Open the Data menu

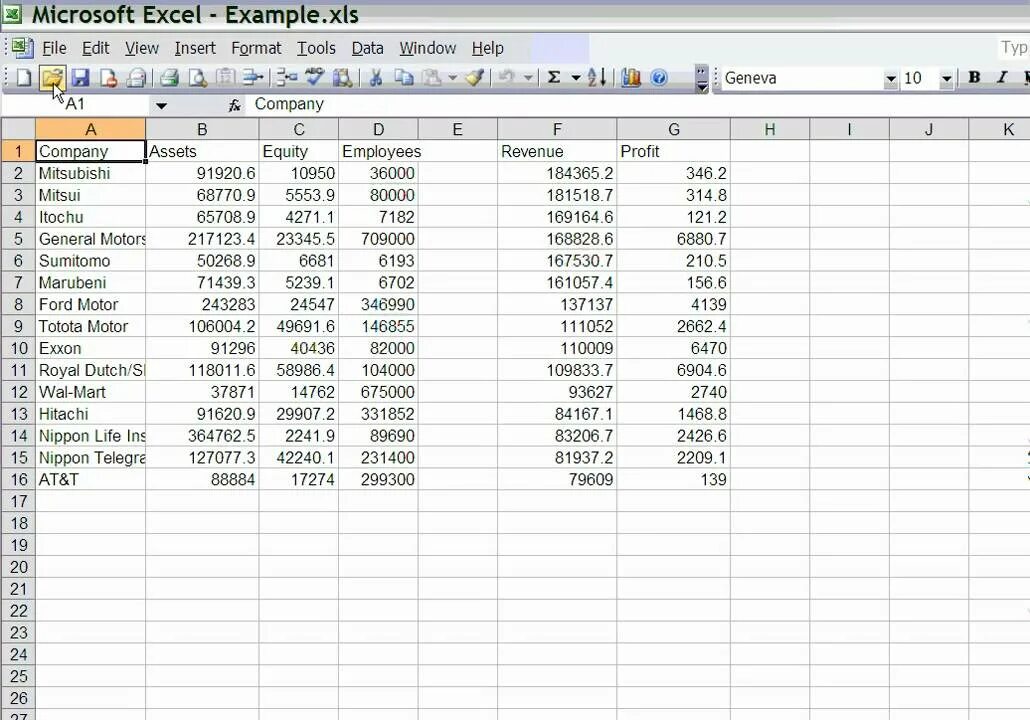(367, 48)
